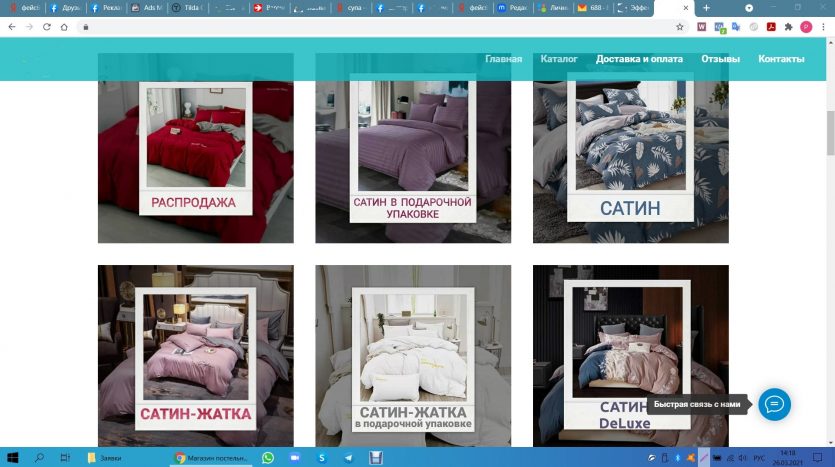This screenshot has width=835, height=467.
Task: Open the РАСПРОДАЖА category card
Action: (x=195, y=148)
